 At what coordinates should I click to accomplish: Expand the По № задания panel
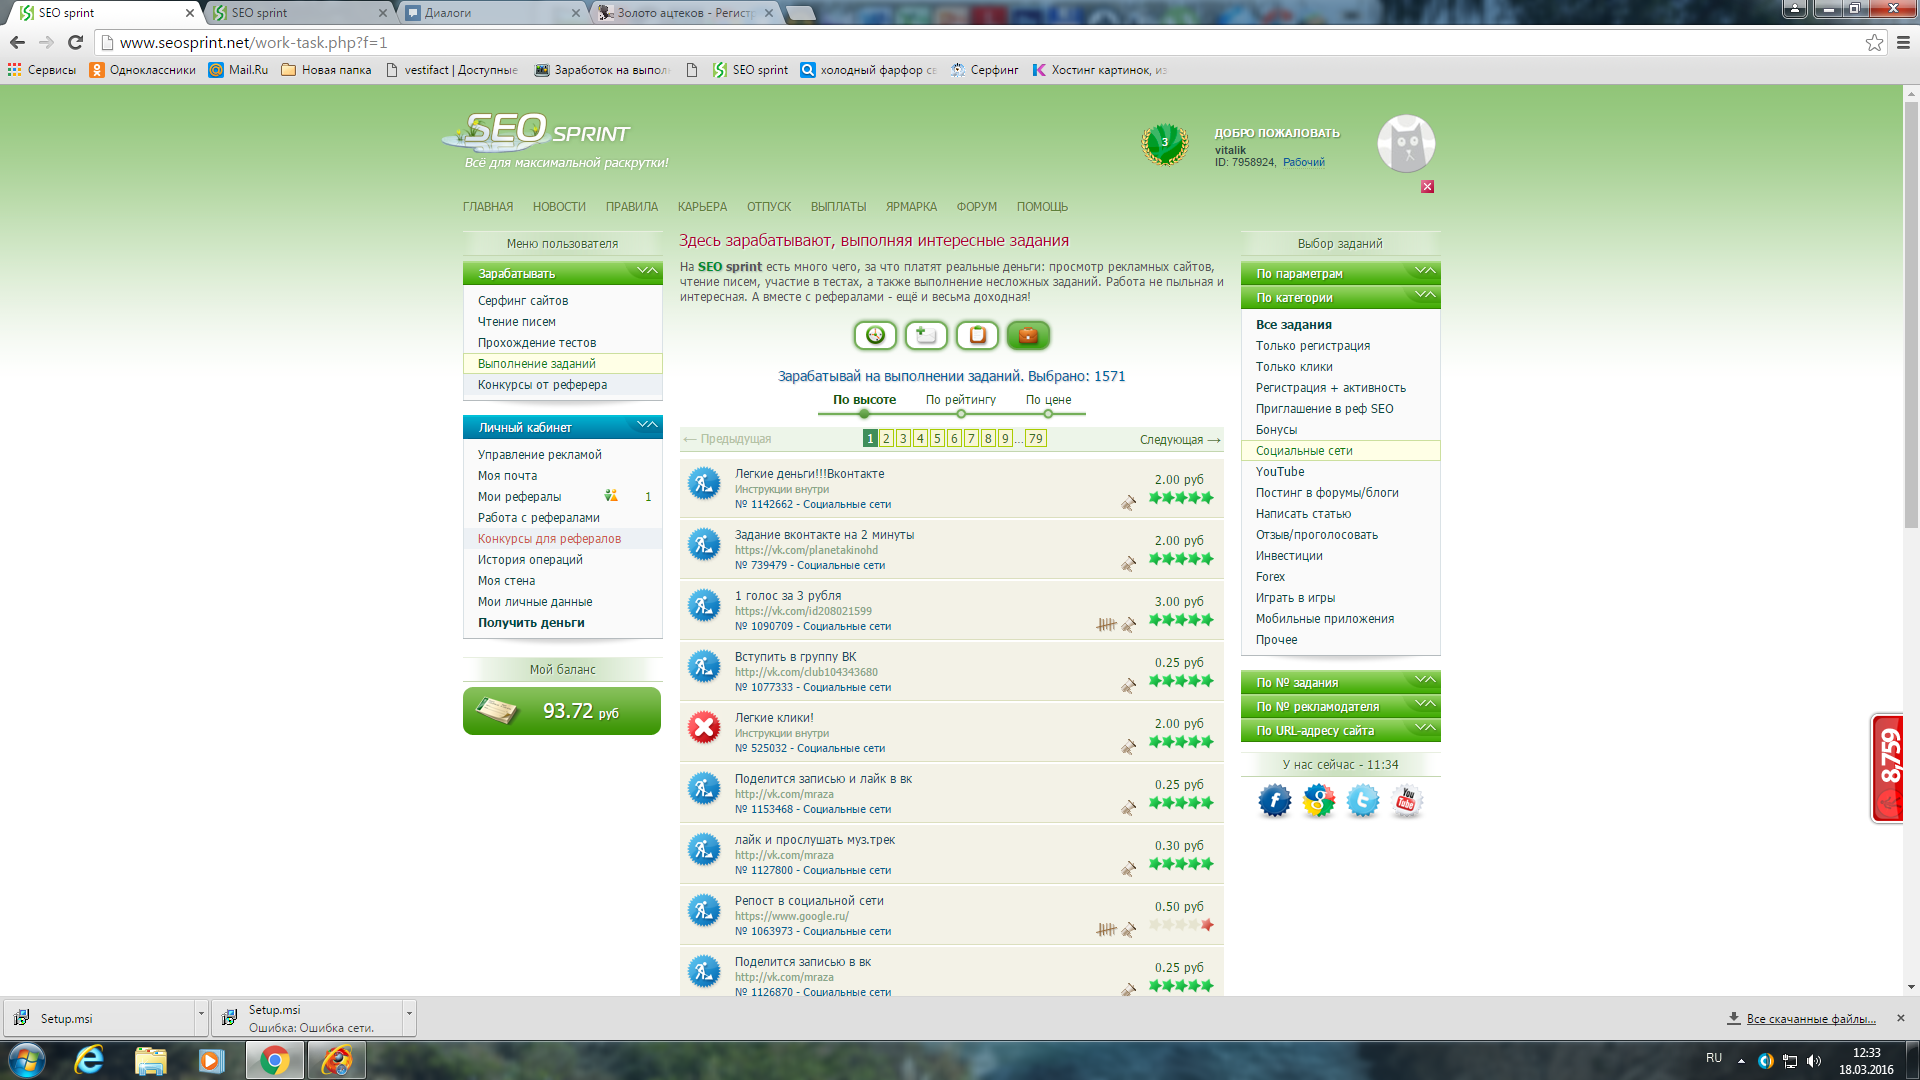pos(1340,682)
